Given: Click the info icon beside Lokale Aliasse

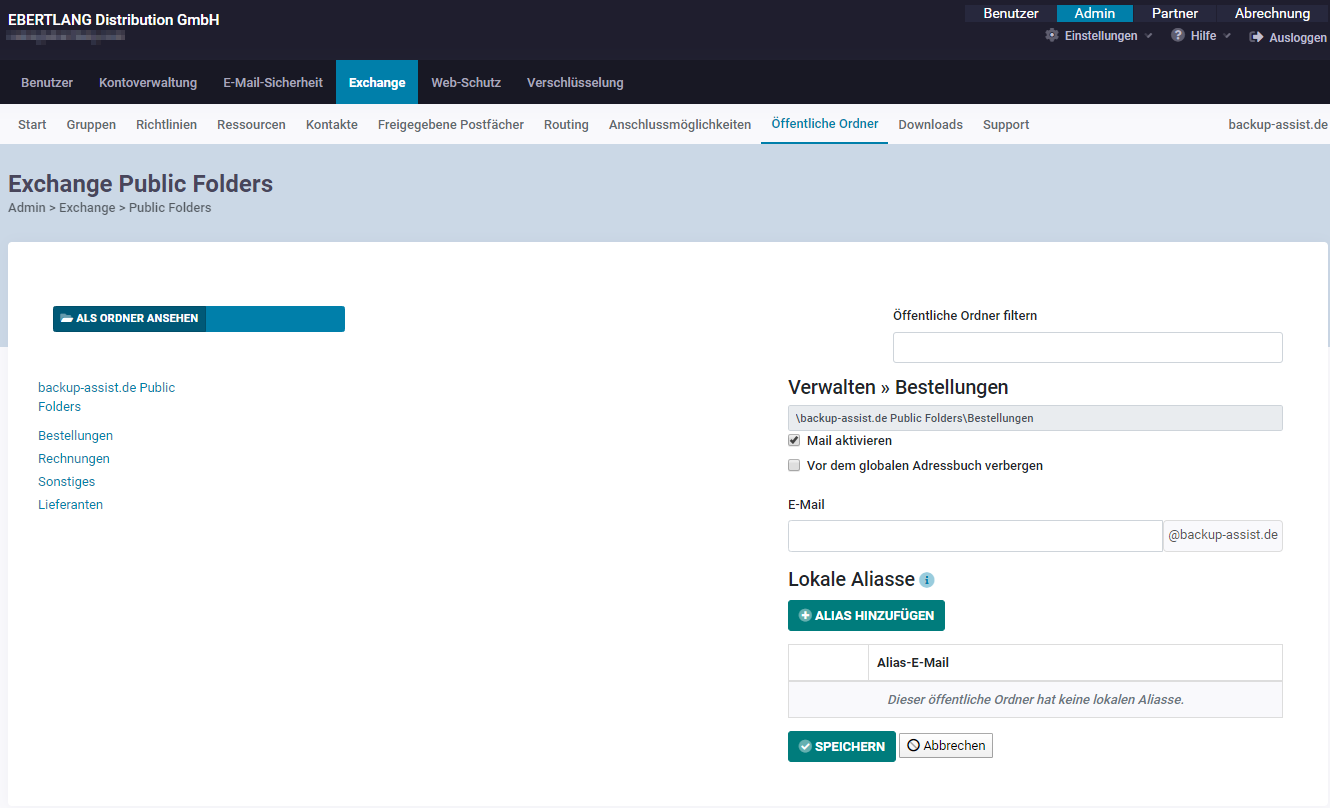Looking at the screenshot, I should click(x=927, y=580).
